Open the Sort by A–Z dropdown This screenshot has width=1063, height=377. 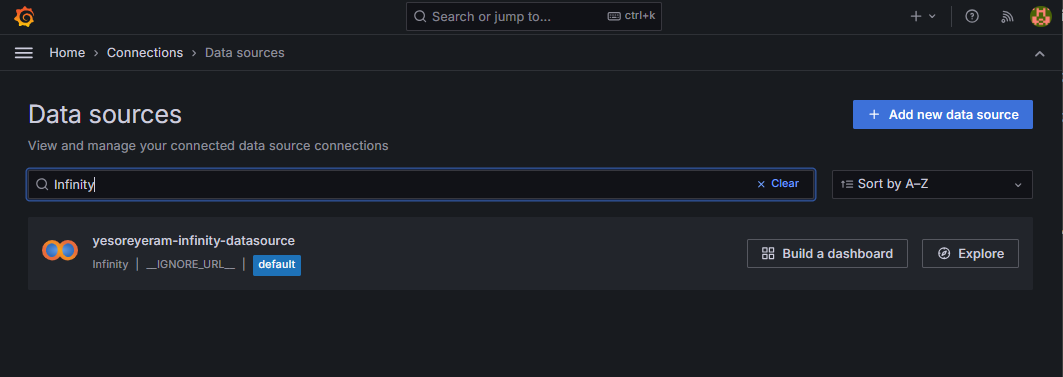point(932,184)
